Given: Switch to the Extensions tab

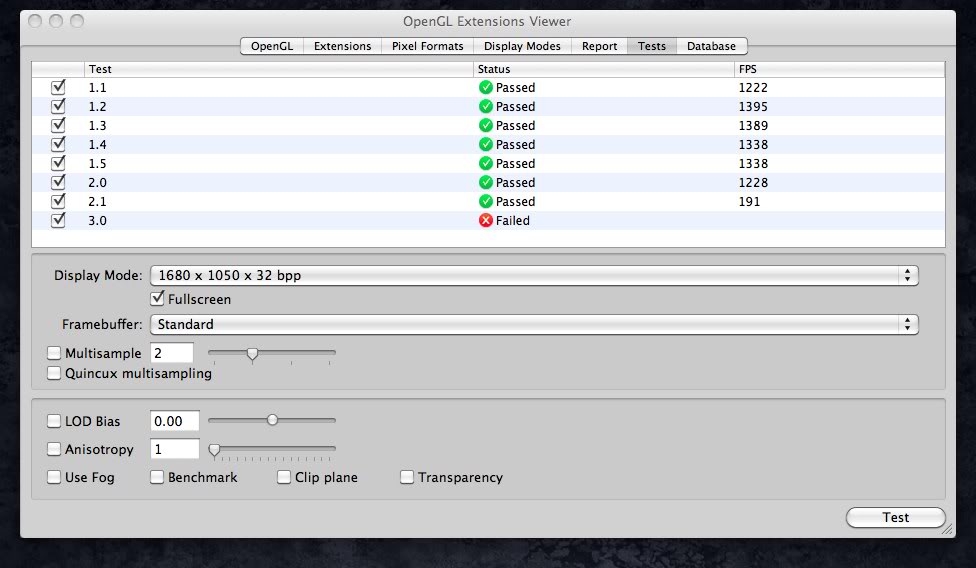Looking at the screenshot, I should pyautogui.click(x=342, y=46).
